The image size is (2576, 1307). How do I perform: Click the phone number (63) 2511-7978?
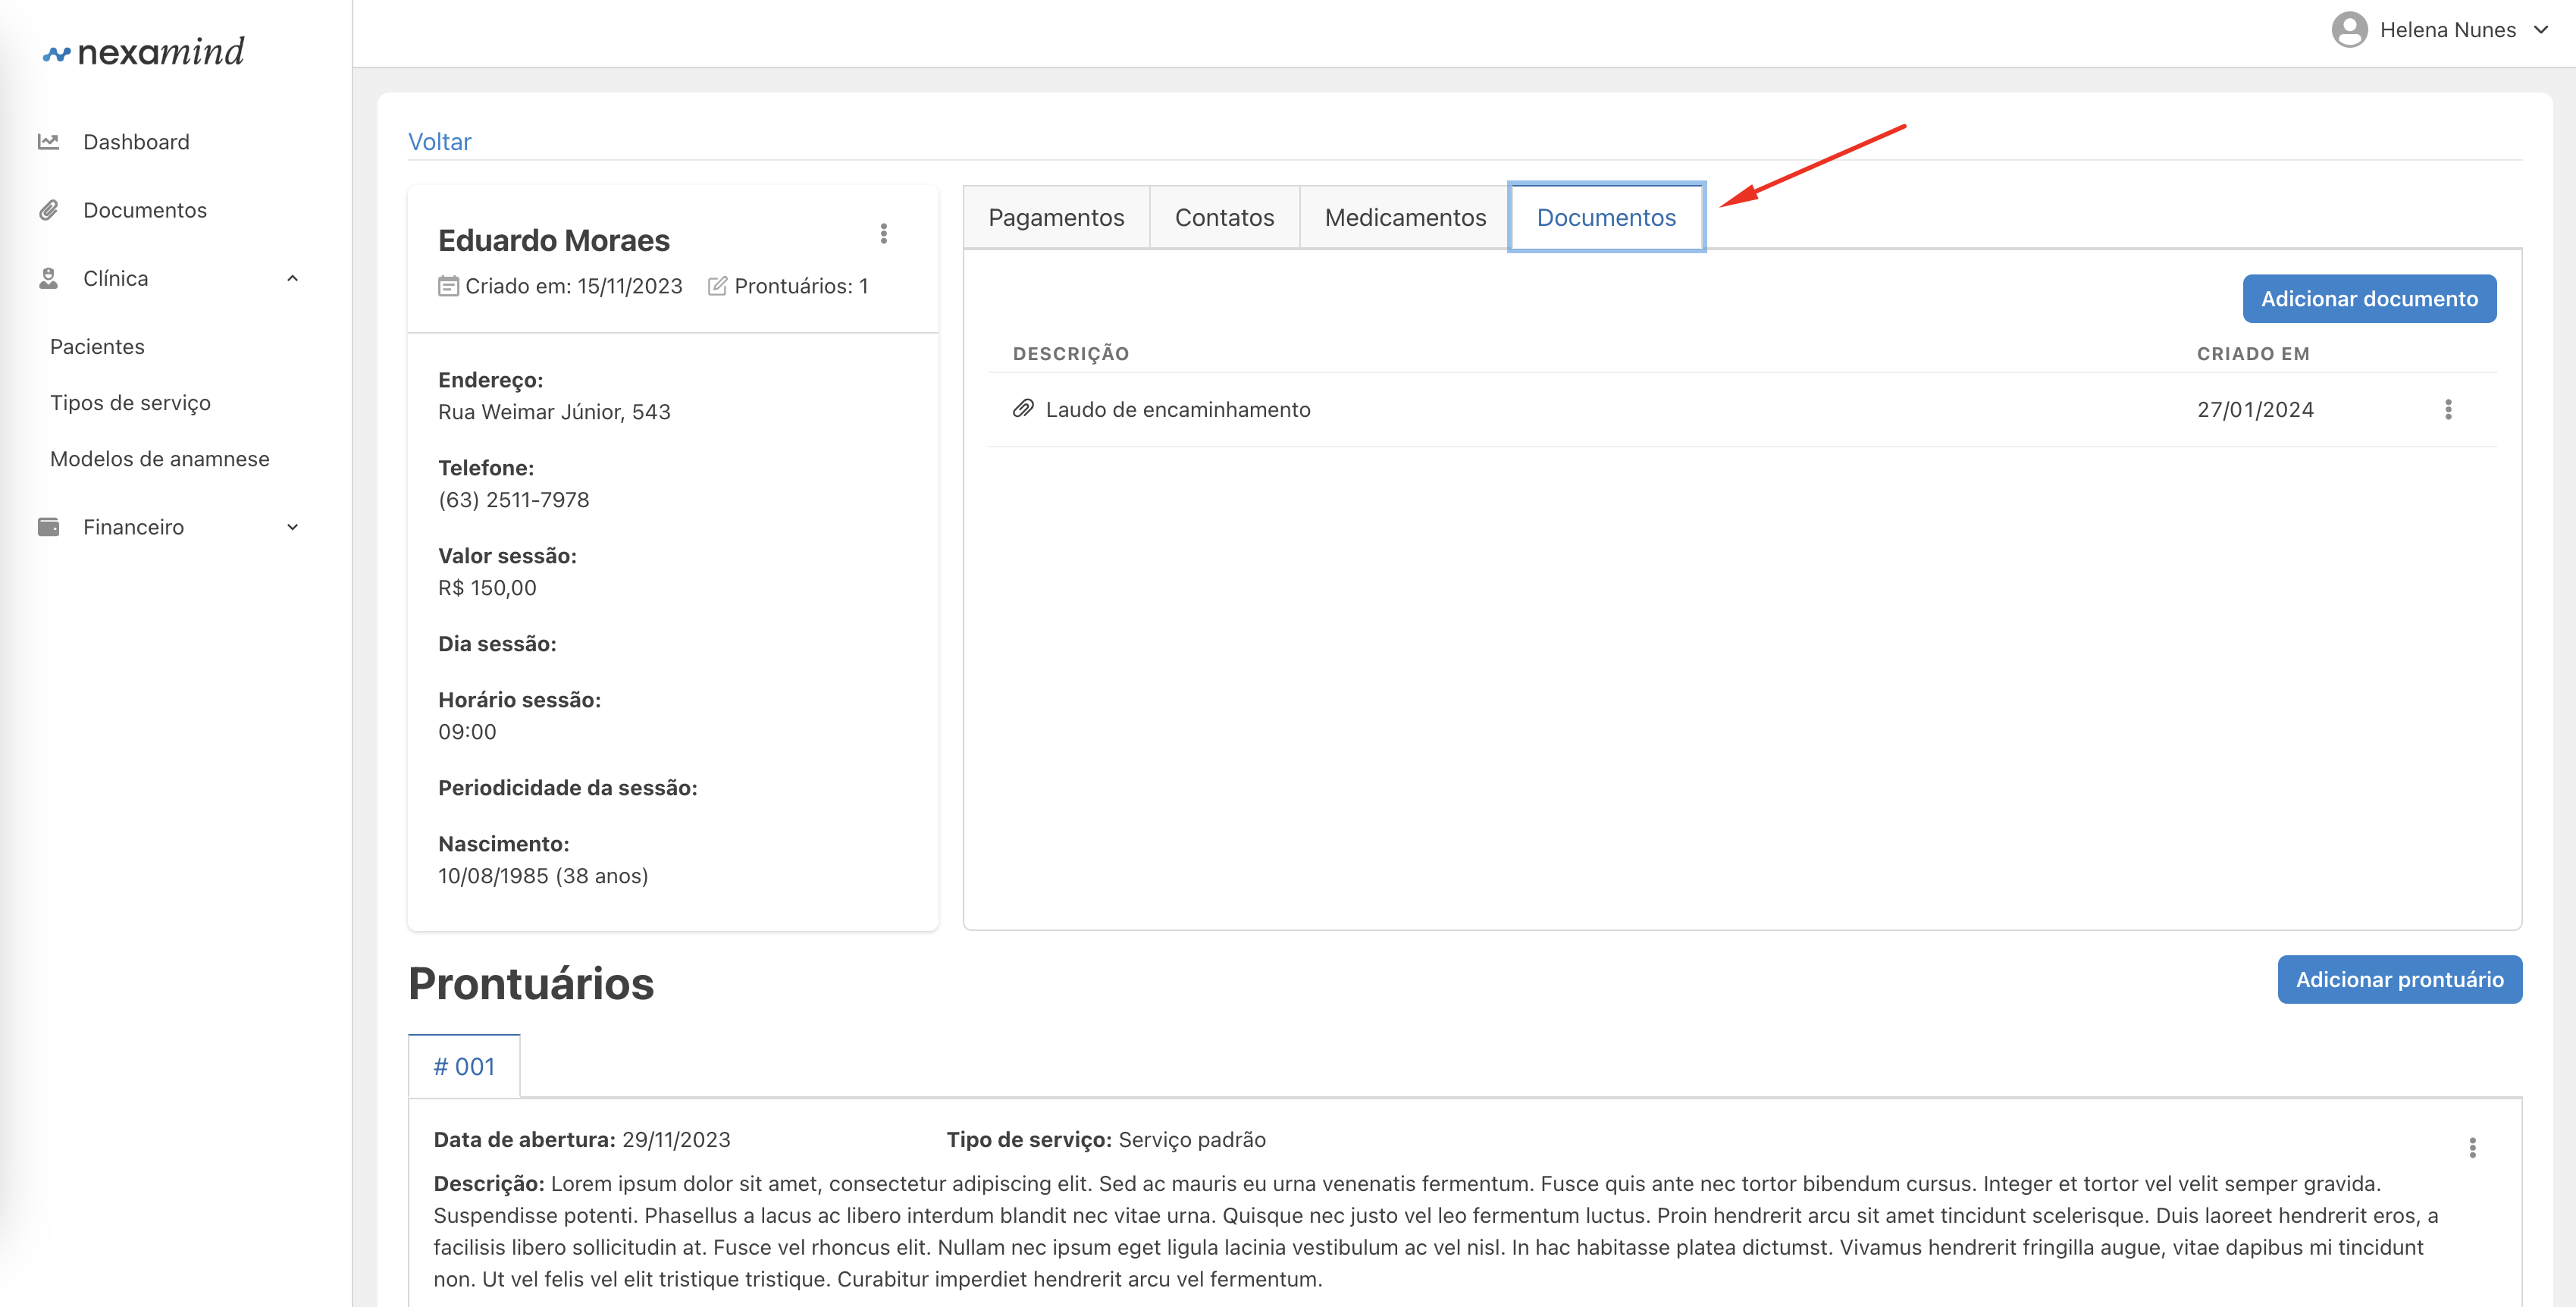[514, 500]
